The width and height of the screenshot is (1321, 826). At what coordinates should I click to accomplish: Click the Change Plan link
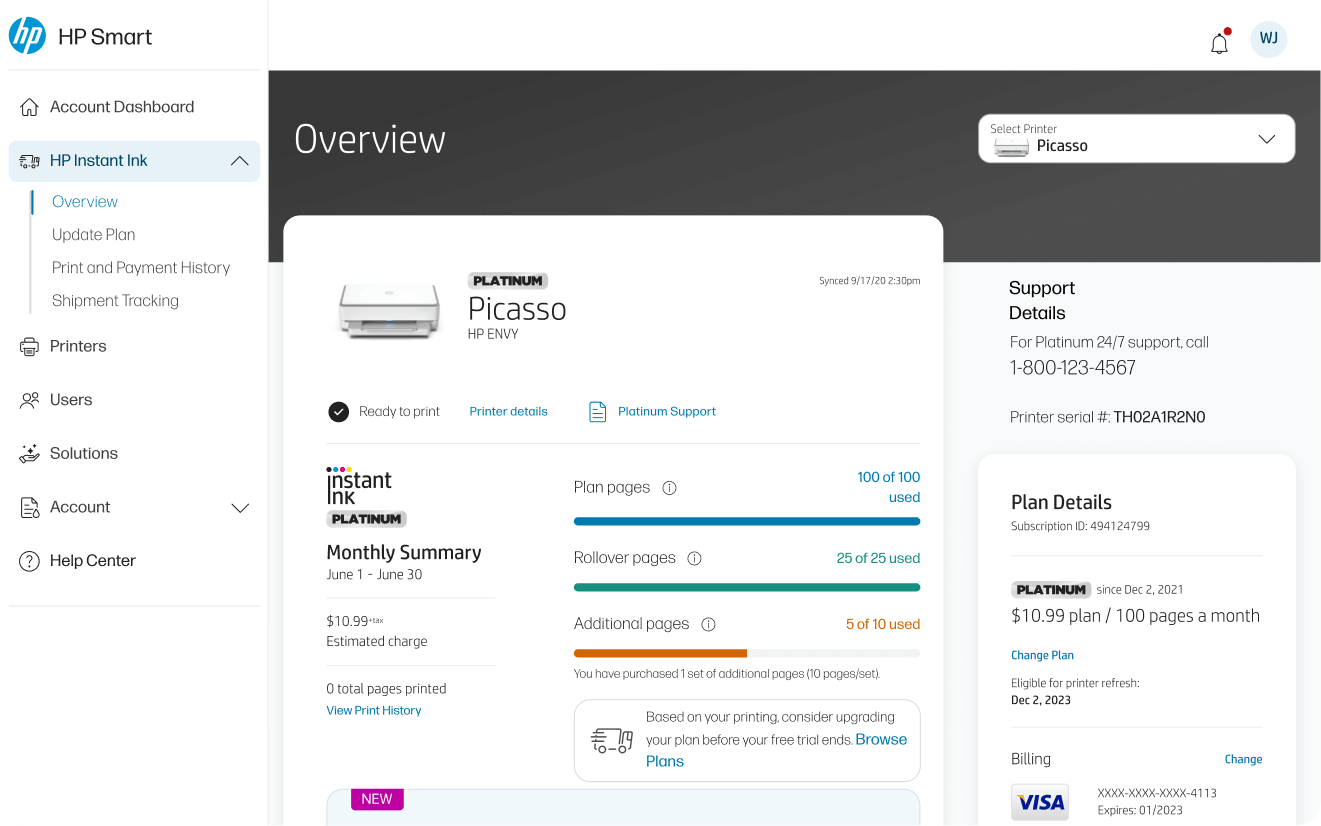point(1042,656)
